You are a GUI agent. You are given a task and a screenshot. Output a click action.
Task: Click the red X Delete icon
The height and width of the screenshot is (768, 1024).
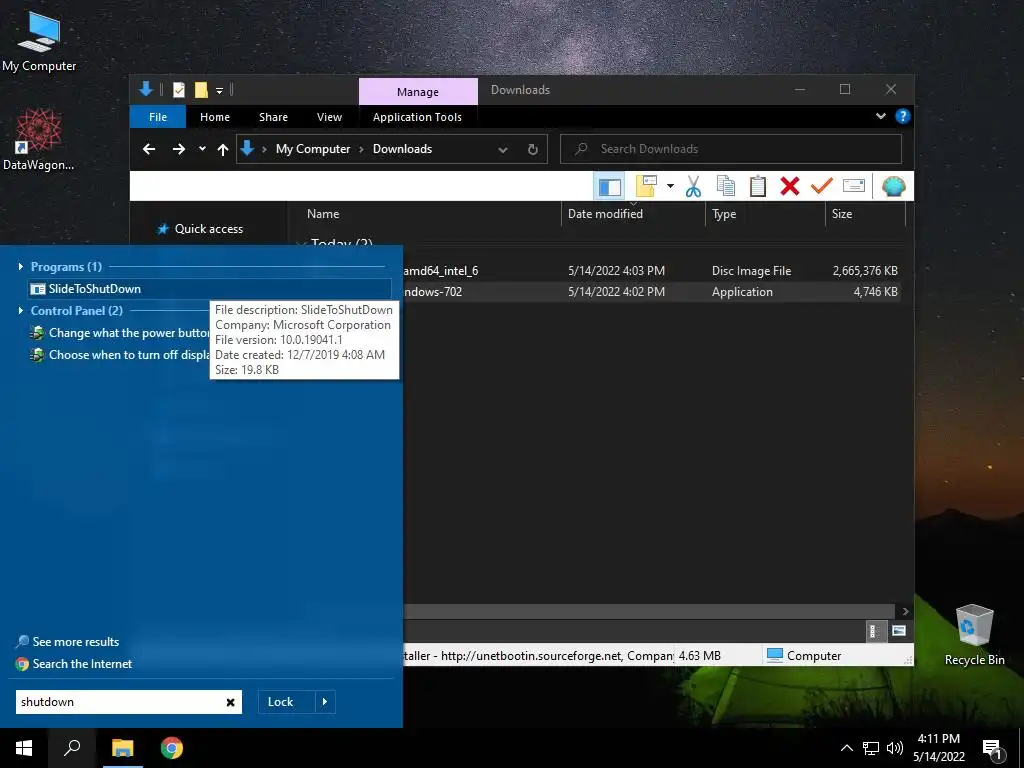pyautogui.click(x=790, y=186)
